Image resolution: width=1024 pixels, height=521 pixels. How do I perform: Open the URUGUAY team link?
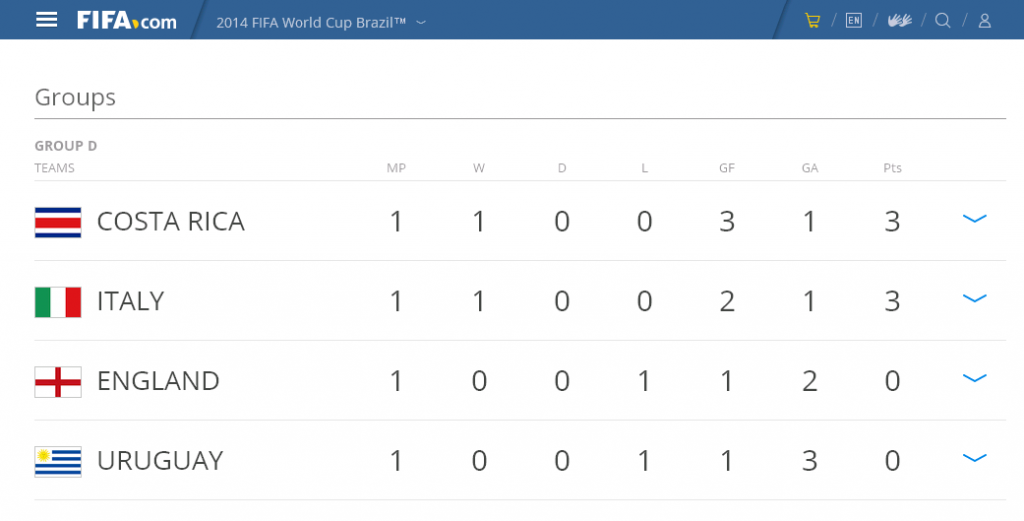pos(160,461)
